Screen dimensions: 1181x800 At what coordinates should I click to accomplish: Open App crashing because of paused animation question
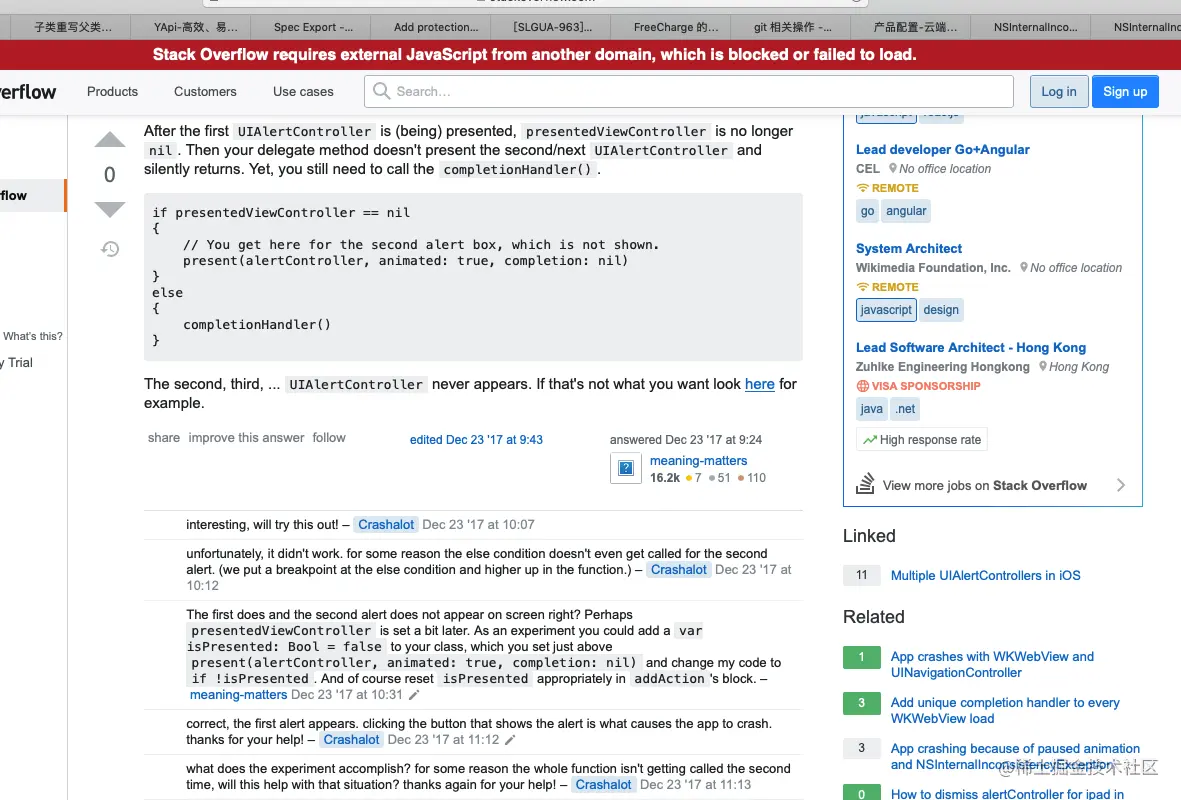1015,756
